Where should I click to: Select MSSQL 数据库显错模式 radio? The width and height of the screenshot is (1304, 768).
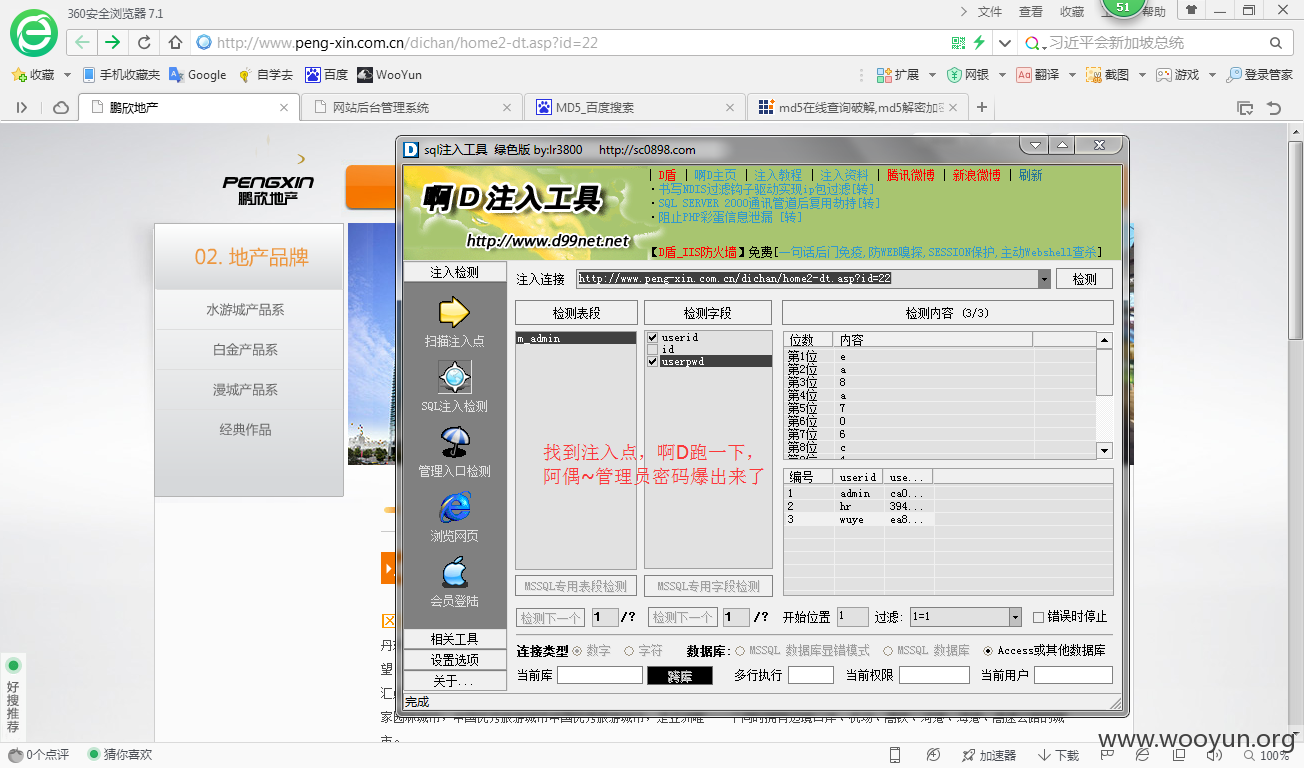coord(740,651)
